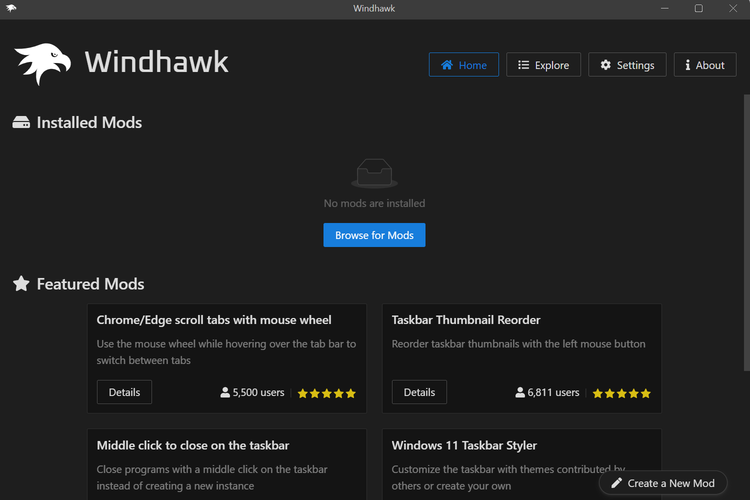750x500 pixels.
Task: Click the user icon beside 6,811 users
Action: point(520,392)
